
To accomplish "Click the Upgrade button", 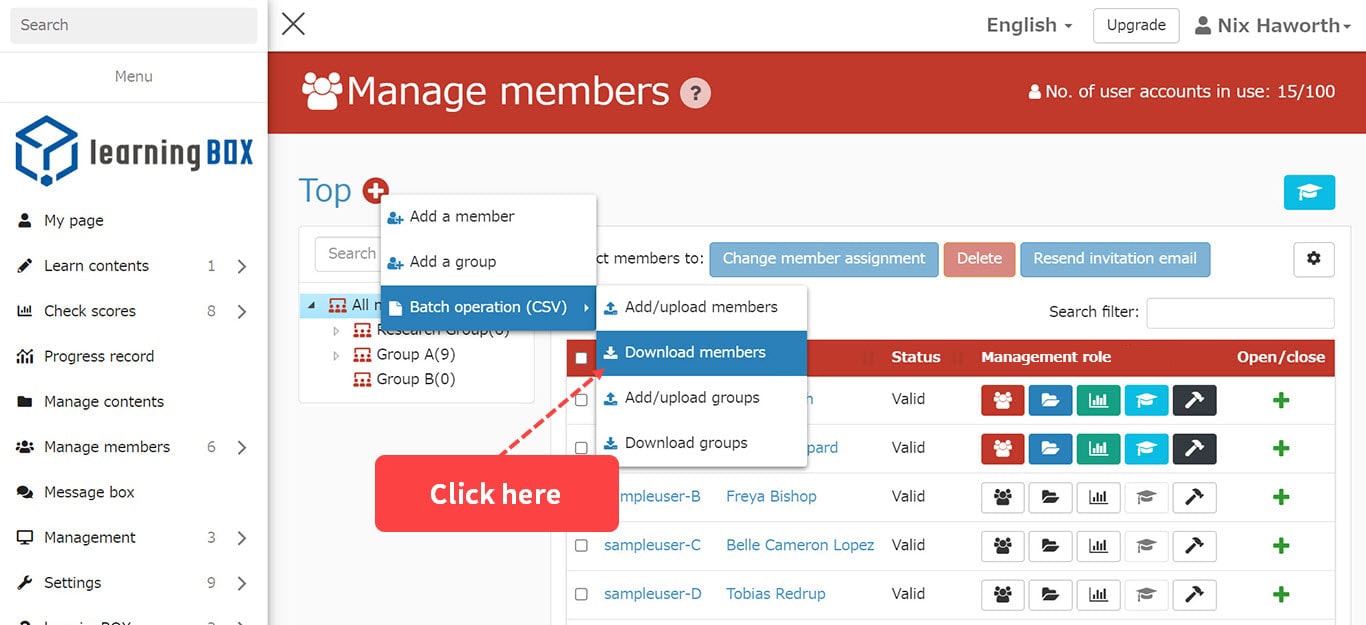I will pos(1136,25).
